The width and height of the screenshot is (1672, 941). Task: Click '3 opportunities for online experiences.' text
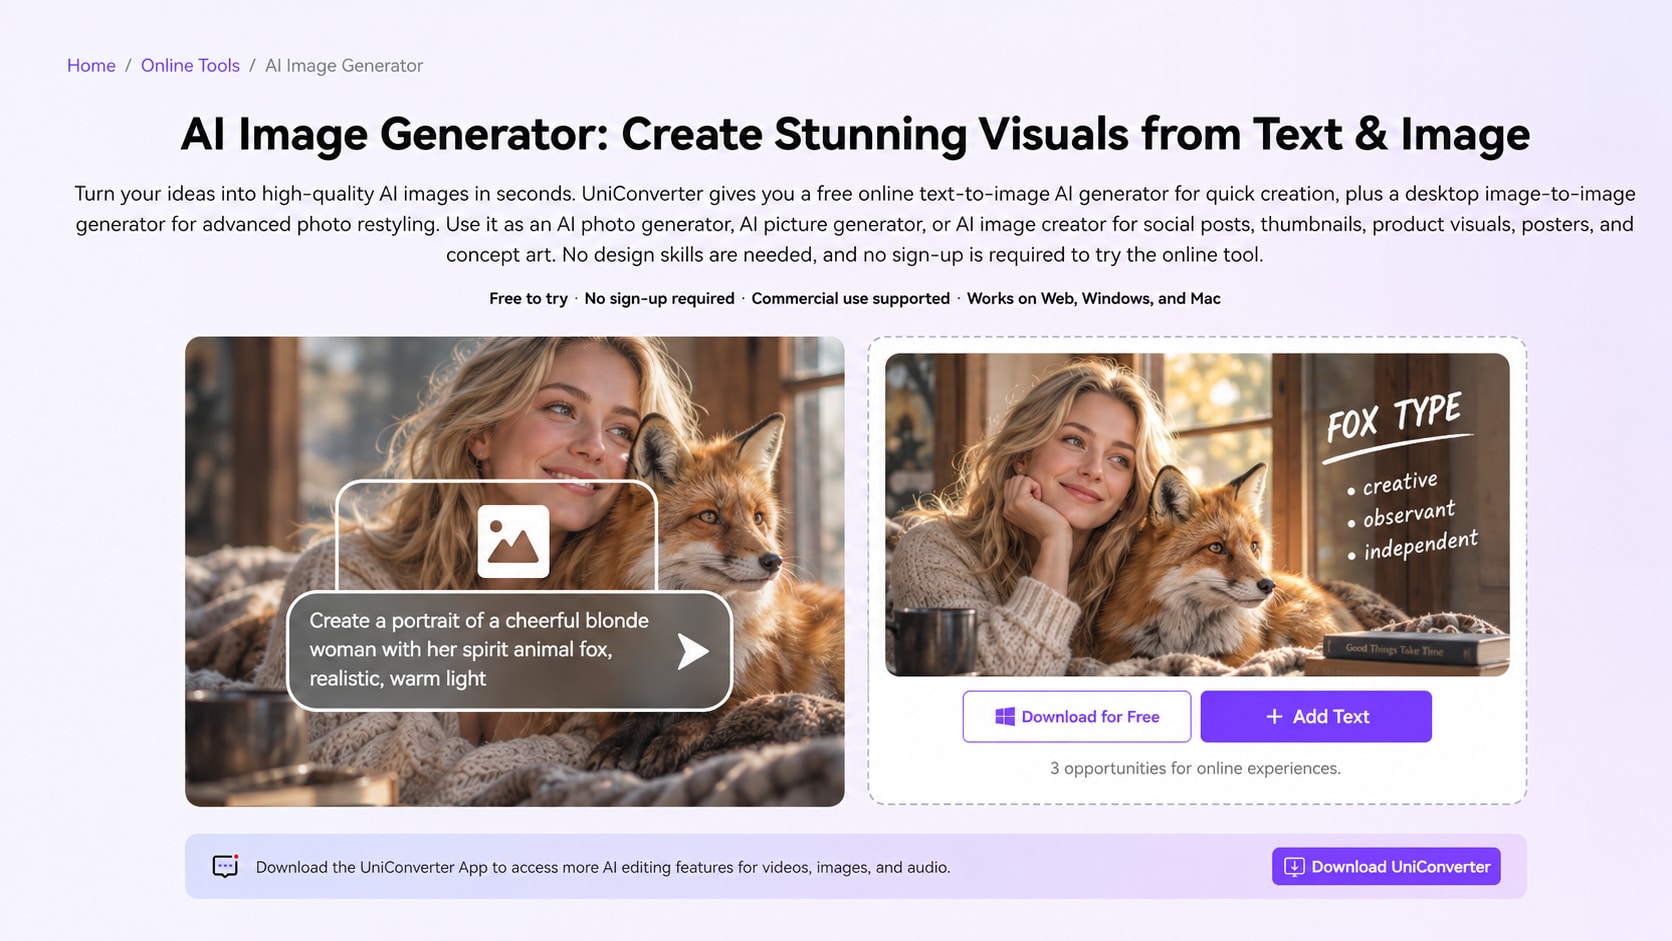[x=1195, y=768]
